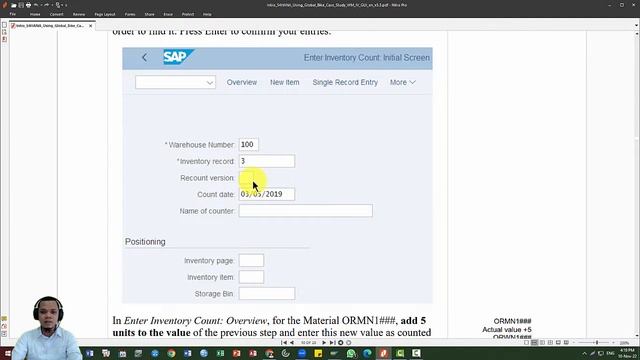Select facing pages view icon
The width and height of the screenshot is (640, 360).
(x=542, y=343)
